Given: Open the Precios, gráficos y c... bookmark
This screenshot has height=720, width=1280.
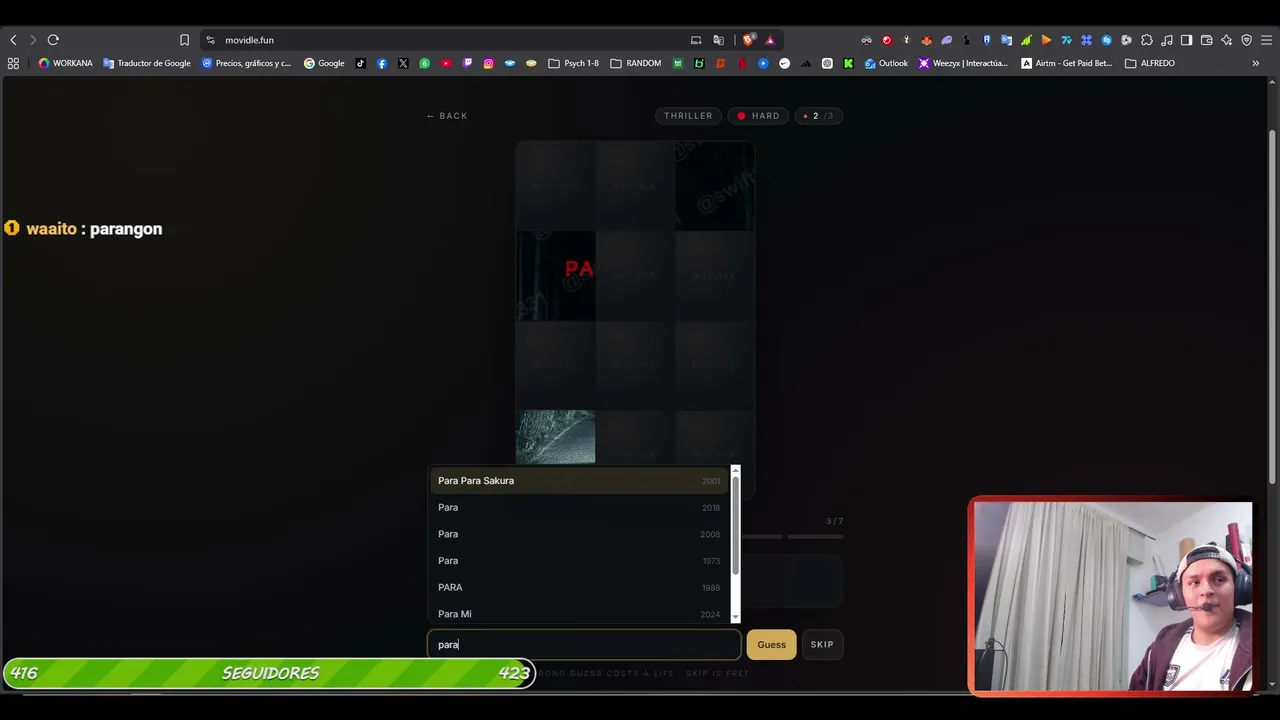Looking at the screenshot, I should tap(246, 63).
